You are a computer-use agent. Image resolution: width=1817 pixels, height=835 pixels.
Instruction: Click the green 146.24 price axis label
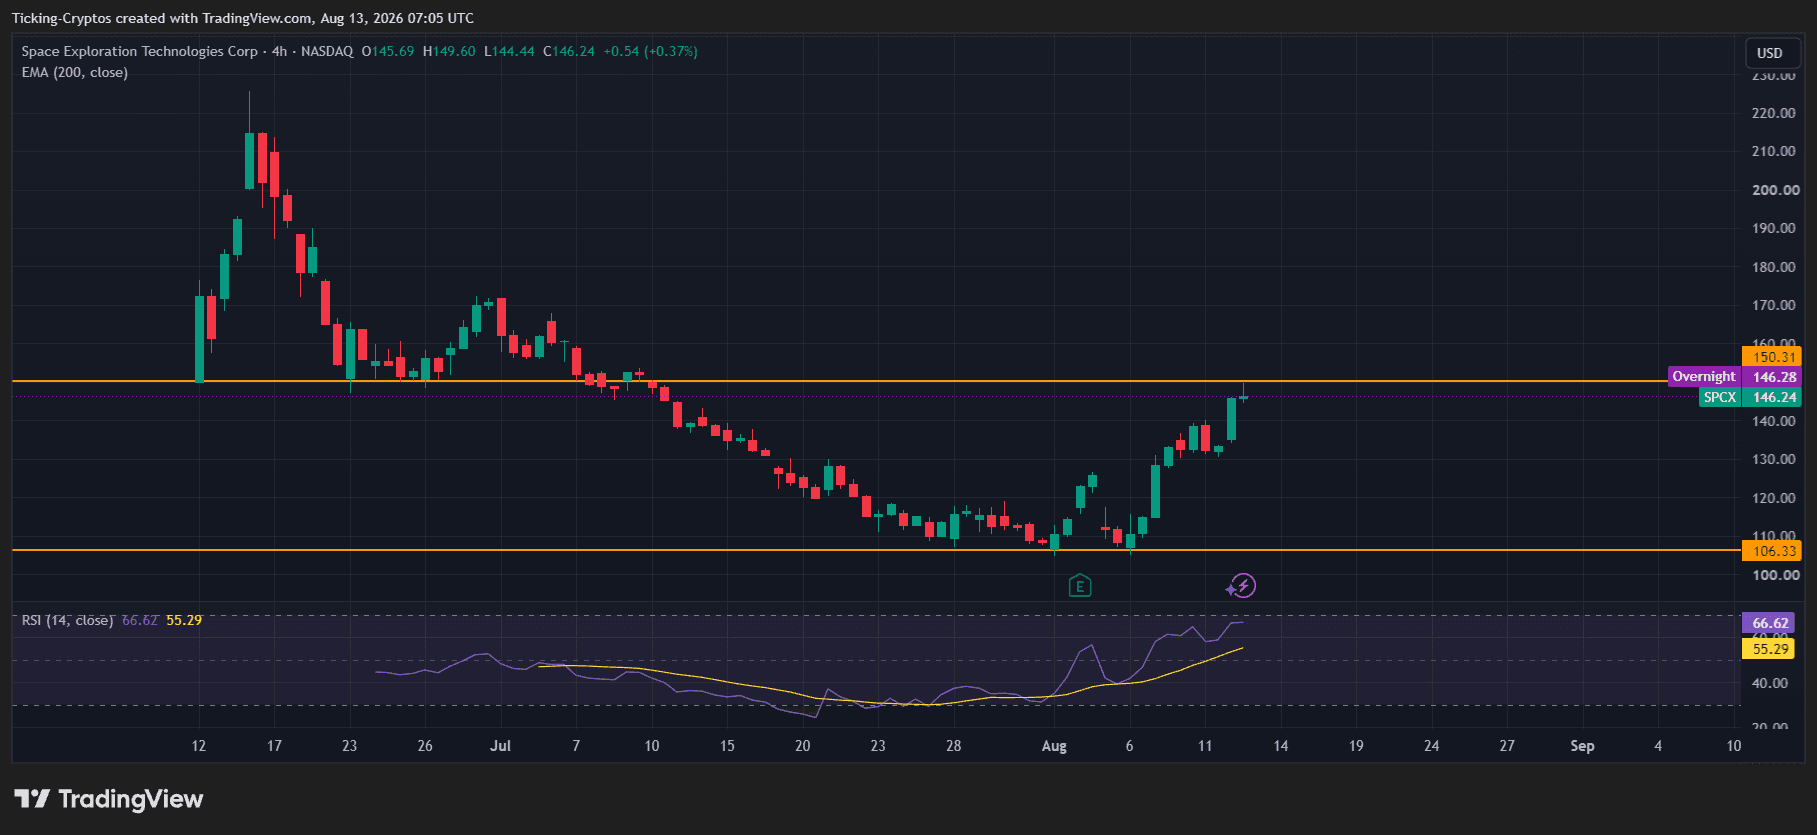(x=1772, y=397)
